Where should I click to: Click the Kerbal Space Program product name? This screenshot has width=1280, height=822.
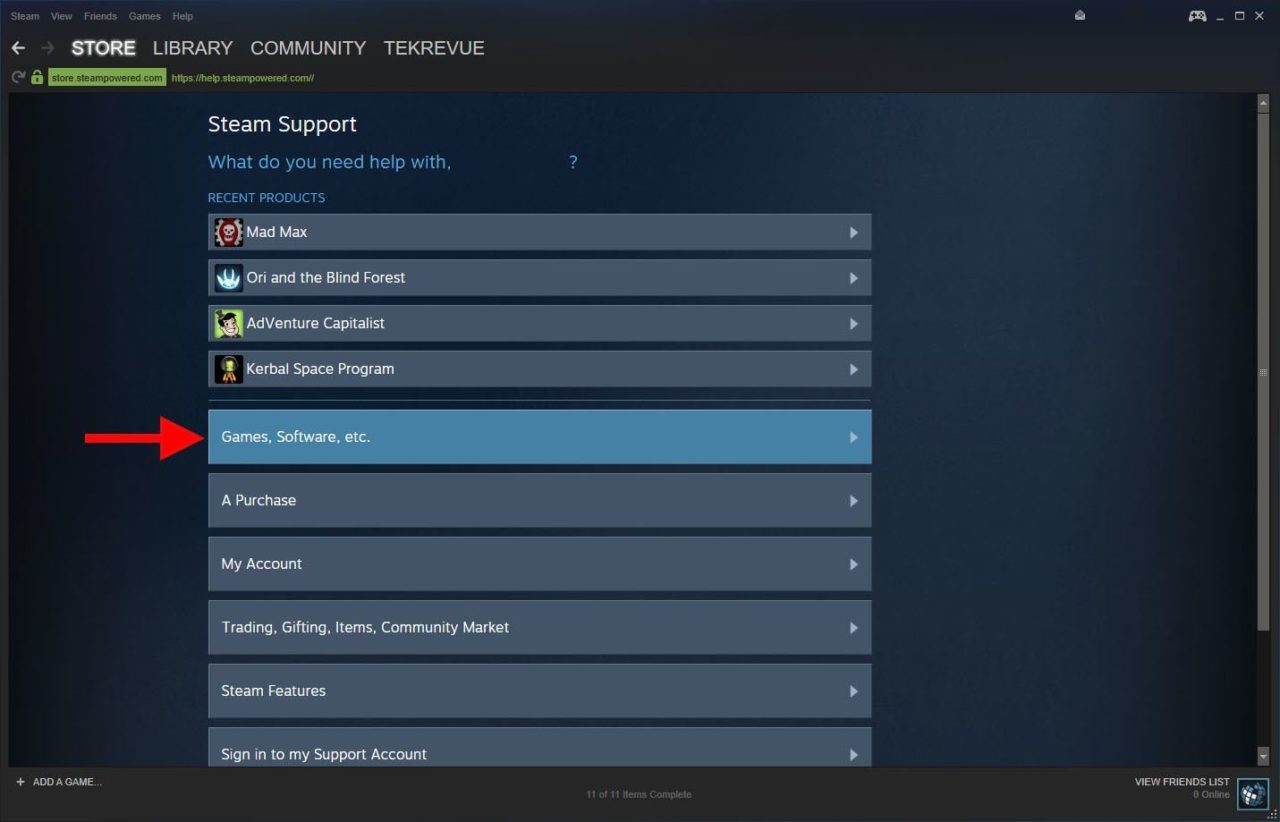pyautogui.click(x=320, y=369)
